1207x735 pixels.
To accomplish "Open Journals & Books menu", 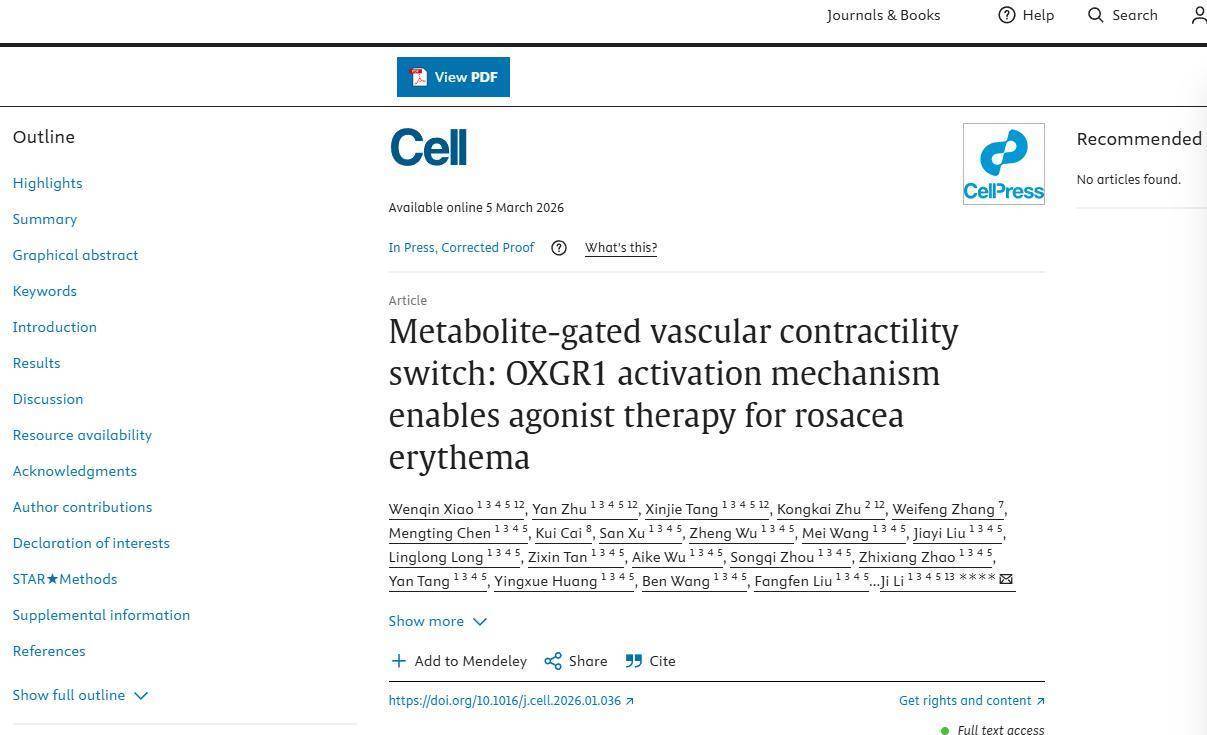I will pos(883,15).
